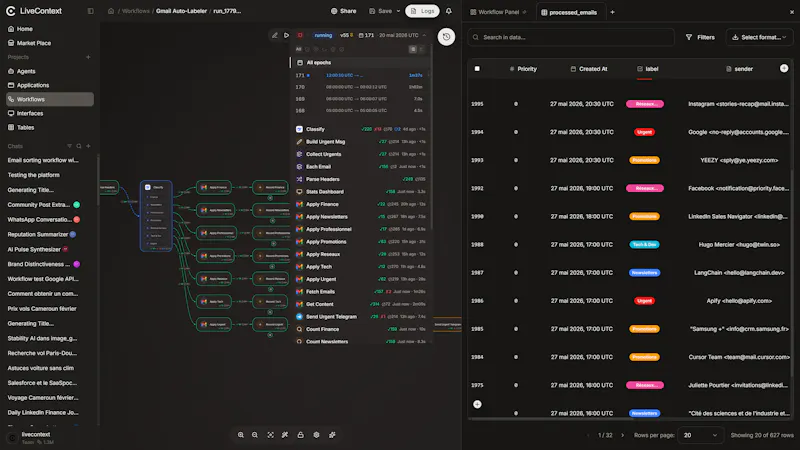Viewport: 800px width, 450px height.
Task: Add a new table row plus button
Action: [x=477, y=404]
